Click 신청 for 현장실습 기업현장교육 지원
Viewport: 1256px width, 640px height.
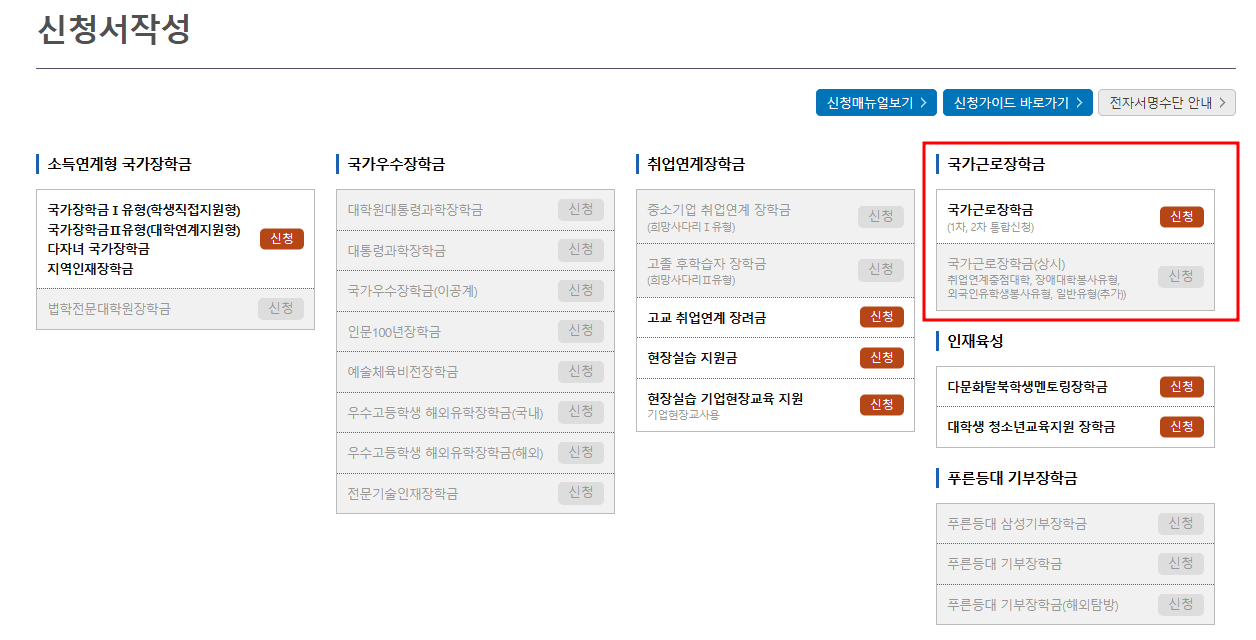881,404
